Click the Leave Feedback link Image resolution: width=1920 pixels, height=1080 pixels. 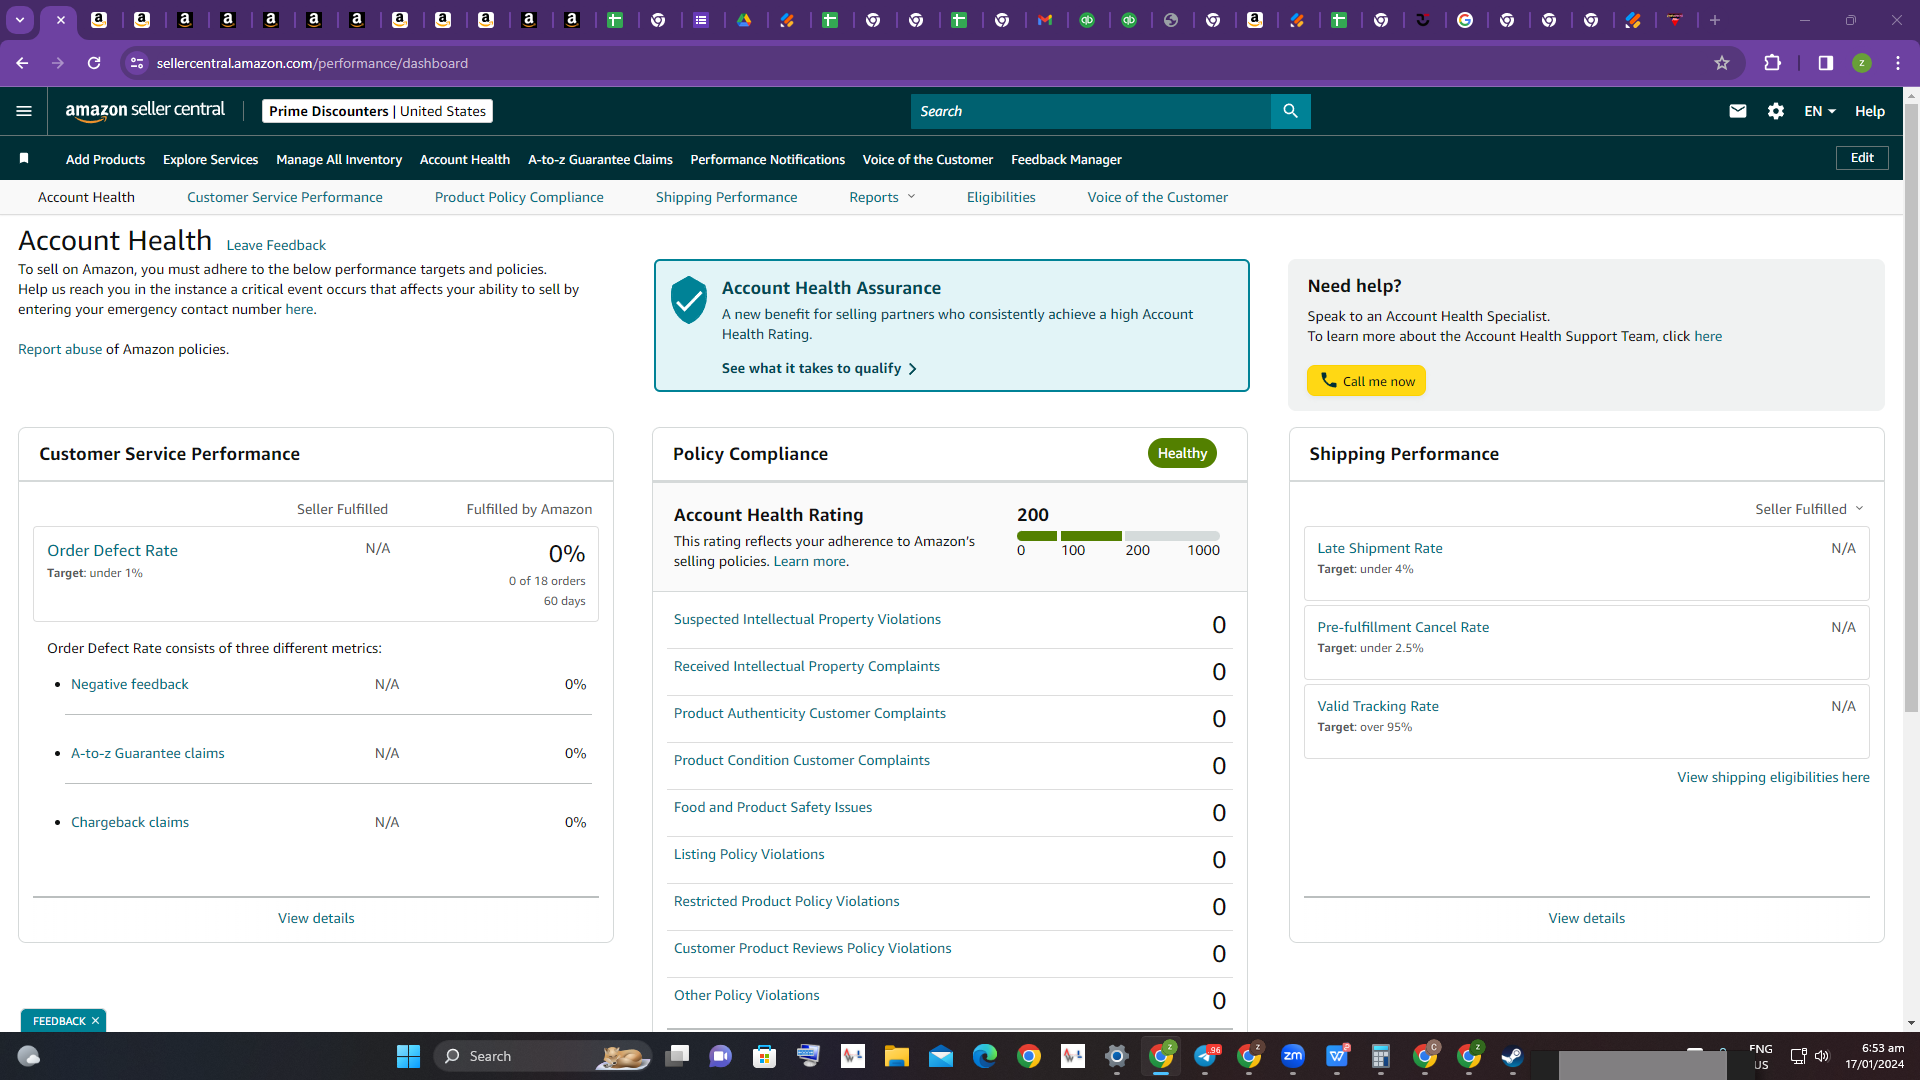coord(276,245)
